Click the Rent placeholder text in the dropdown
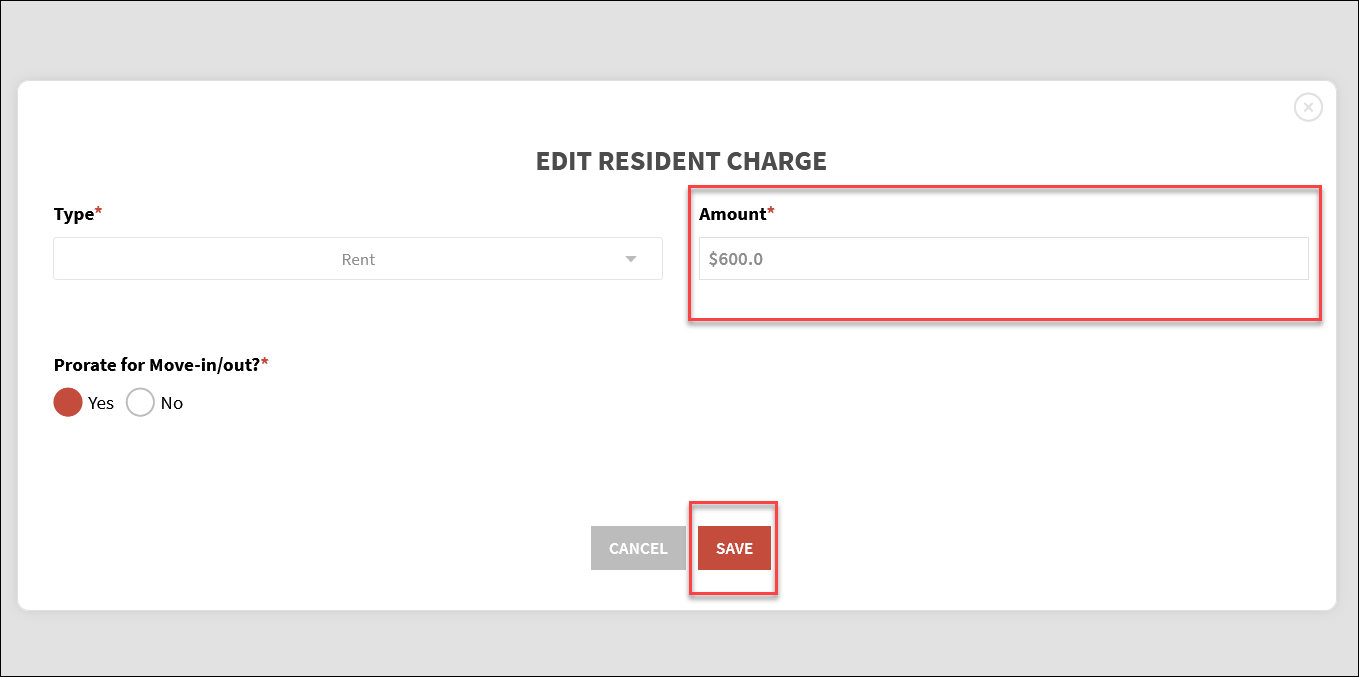 coord(358,258)
